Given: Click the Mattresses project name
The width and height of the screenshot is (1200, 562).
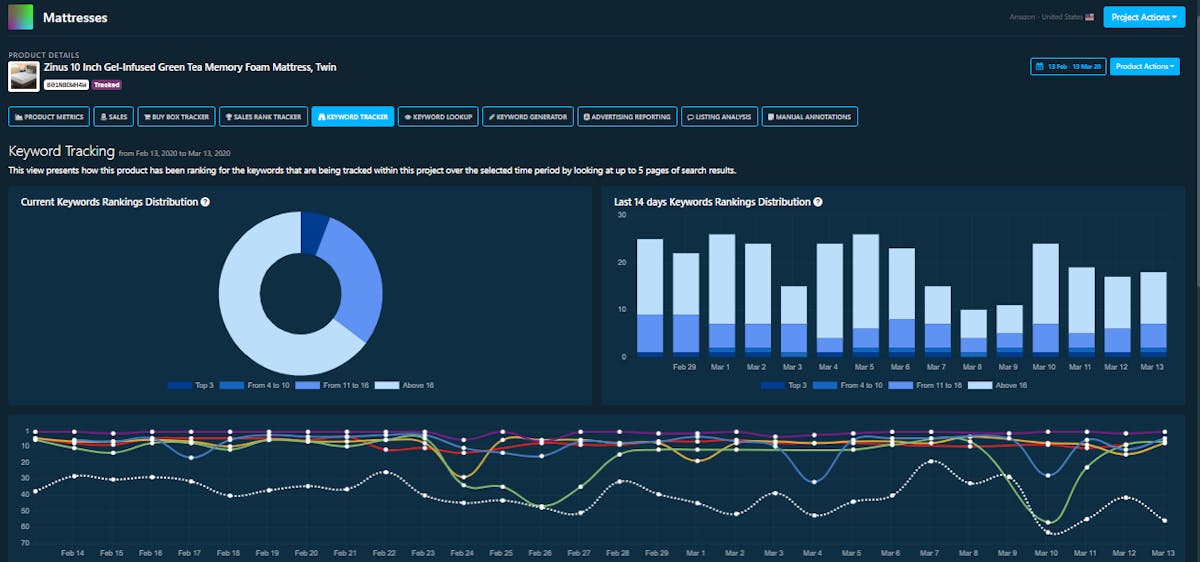Looking at the screenshot, I should point(75,18).
